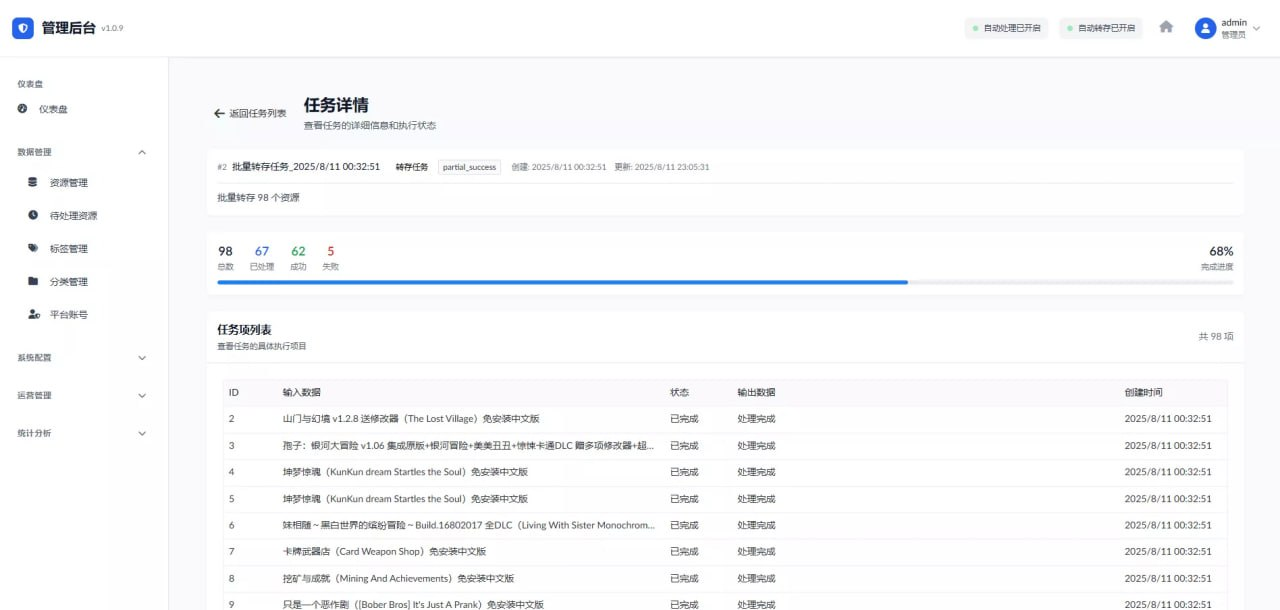The height and width of the screenshot is (610, 1280).
Task: Click the 标签管理 tag icon
Action: tap(33, 248)
